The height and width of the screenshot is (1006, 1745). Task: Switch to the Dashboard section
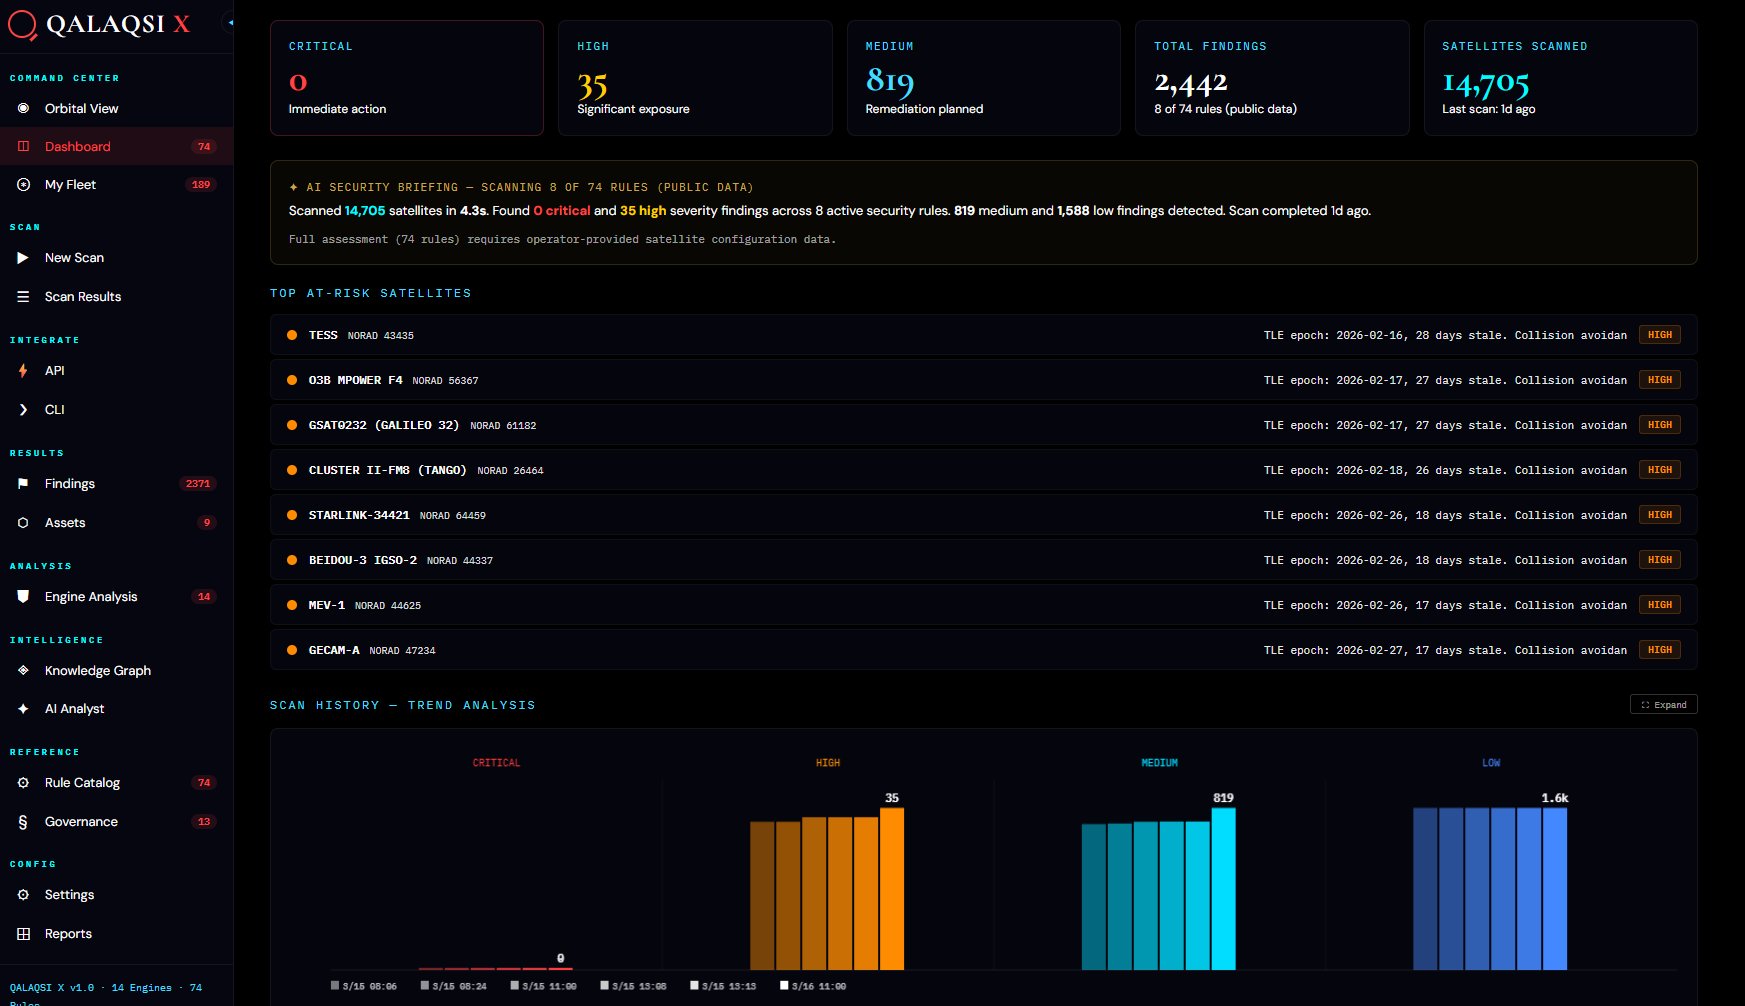click(77, 146)
